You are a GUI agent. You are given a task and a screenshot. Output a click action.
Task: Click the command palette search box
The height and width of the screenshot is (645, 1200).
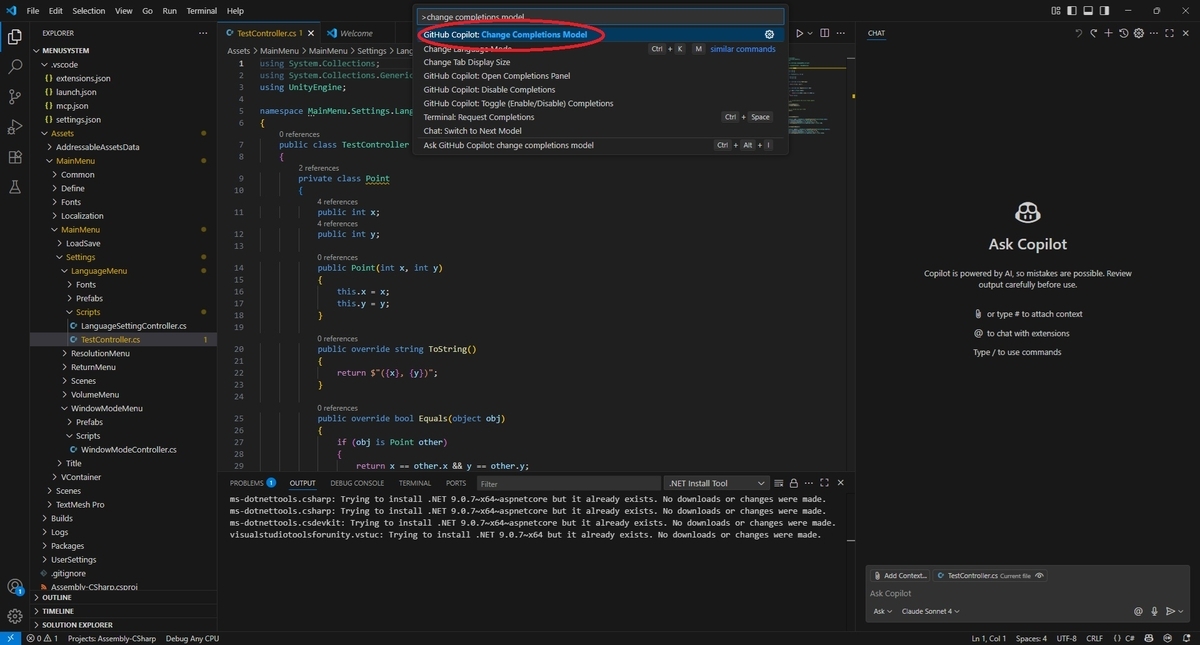(600, 16)
